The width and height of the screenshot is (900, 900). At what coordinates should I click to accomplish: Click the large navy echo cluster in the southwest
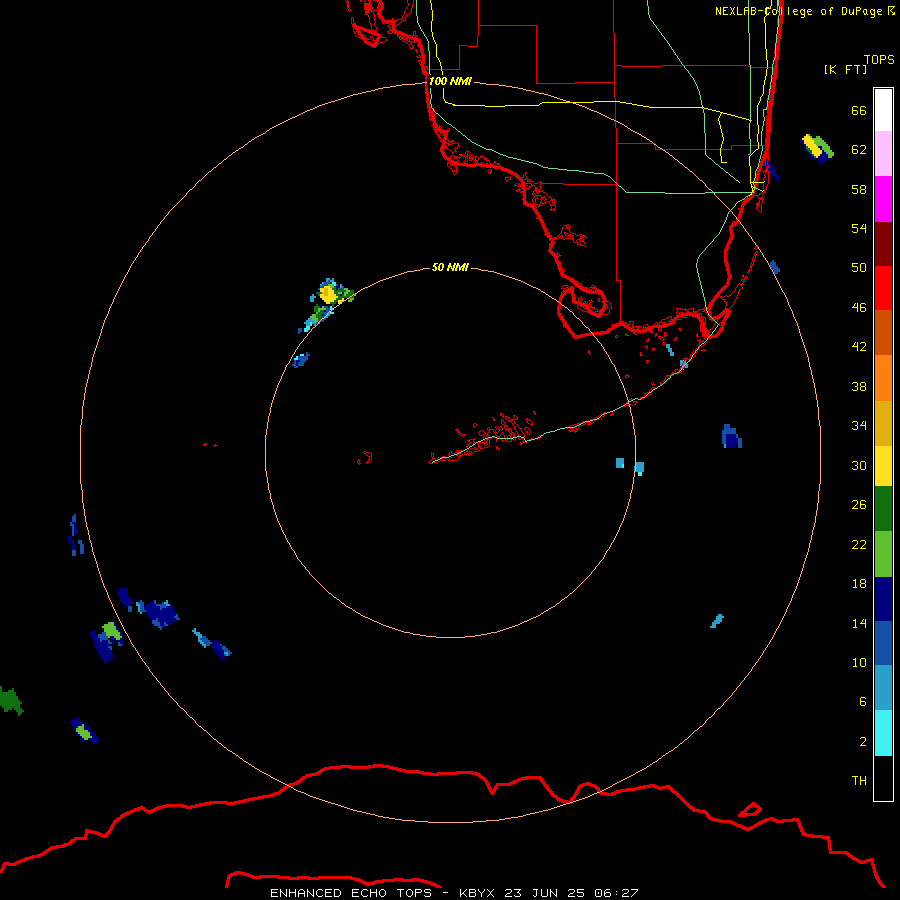(161, 614)
